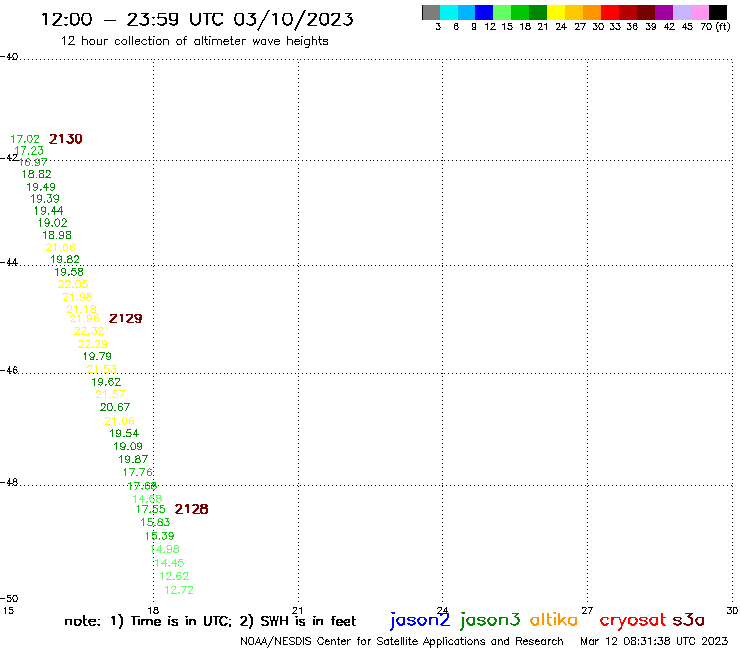Click the note 'Time is in UTC; SWH is in feet'
The width and height of the screenshot is (740, 650).
[x=210, y=621]
